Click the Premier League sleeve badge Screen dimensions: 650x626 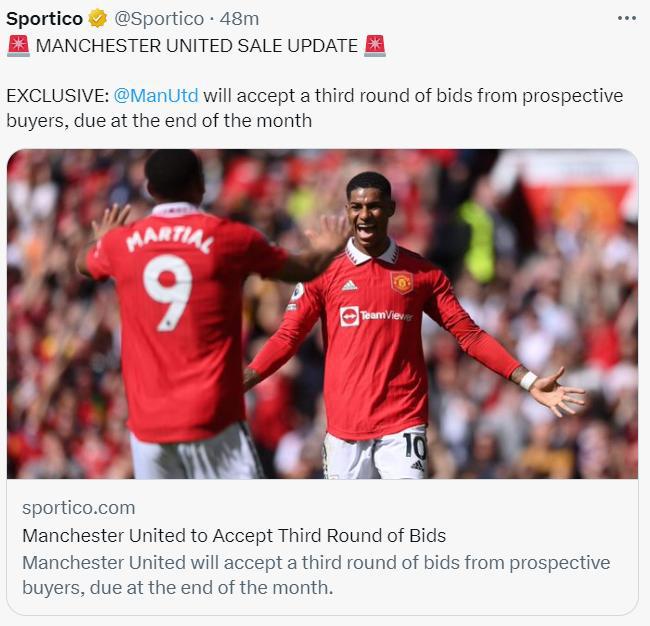[298, 292]
